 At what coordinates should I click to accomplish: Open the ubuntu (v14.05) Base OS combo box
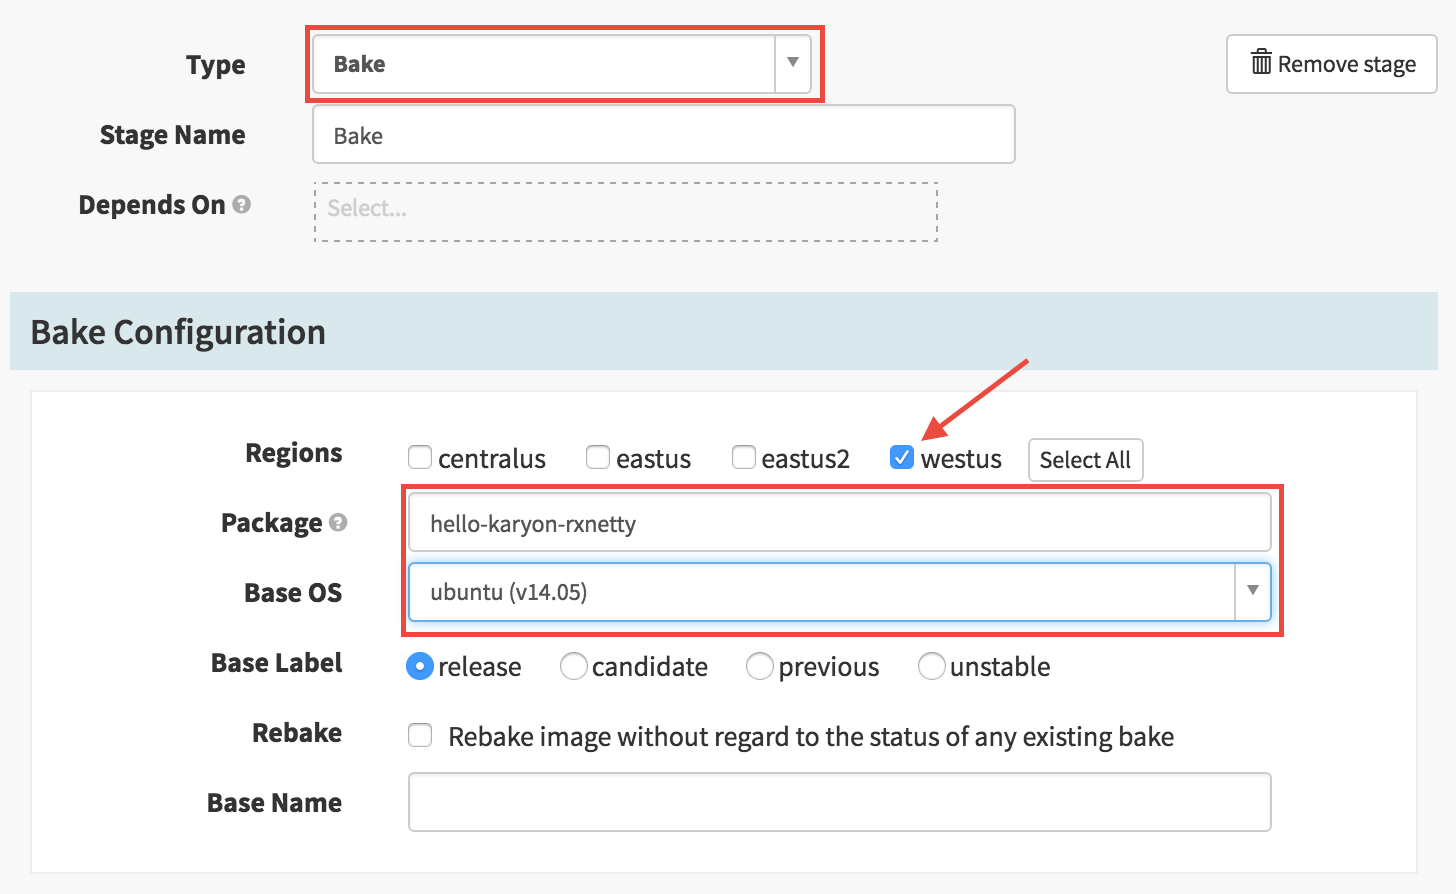tap(840, 592)
